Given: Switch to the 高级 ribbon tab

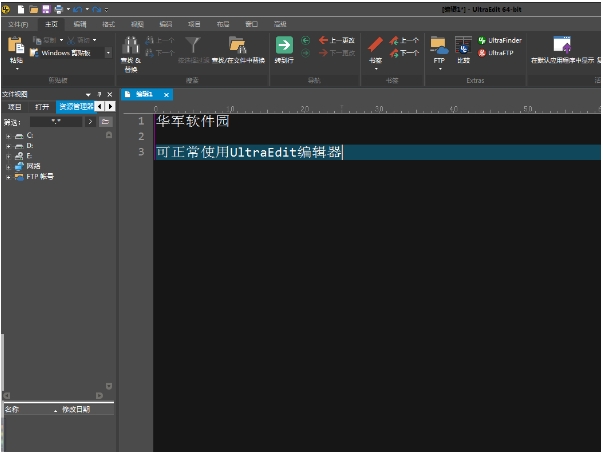Looking at the screenshot, I should (x=280, y=24).
